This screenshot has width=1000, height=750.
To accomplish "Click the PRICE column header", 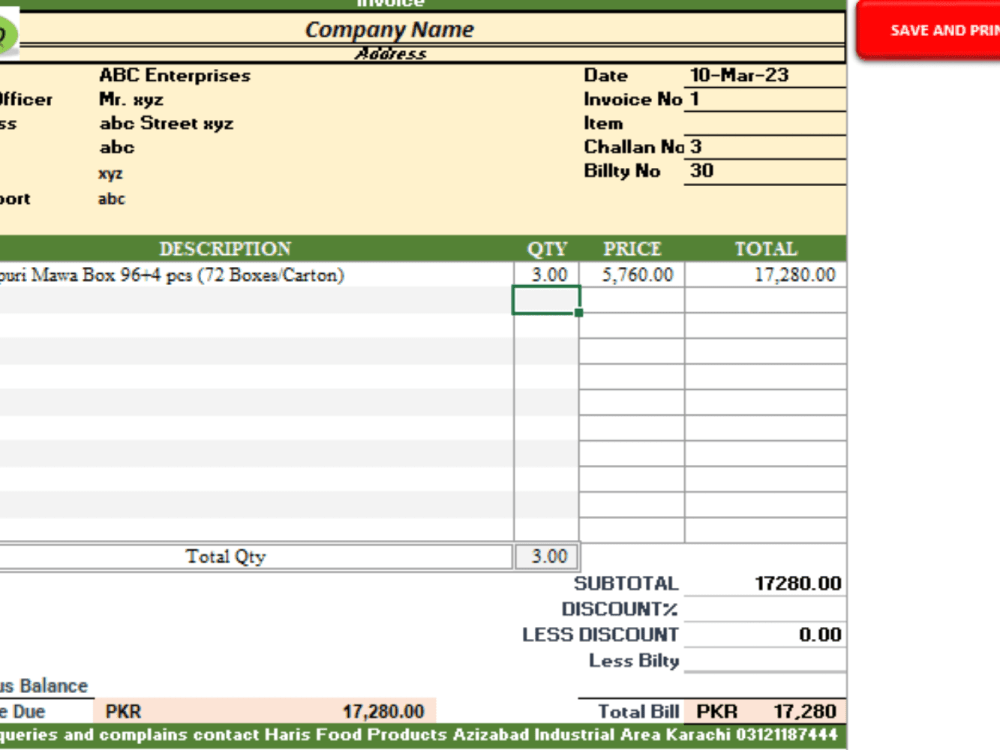I will 632,249.
